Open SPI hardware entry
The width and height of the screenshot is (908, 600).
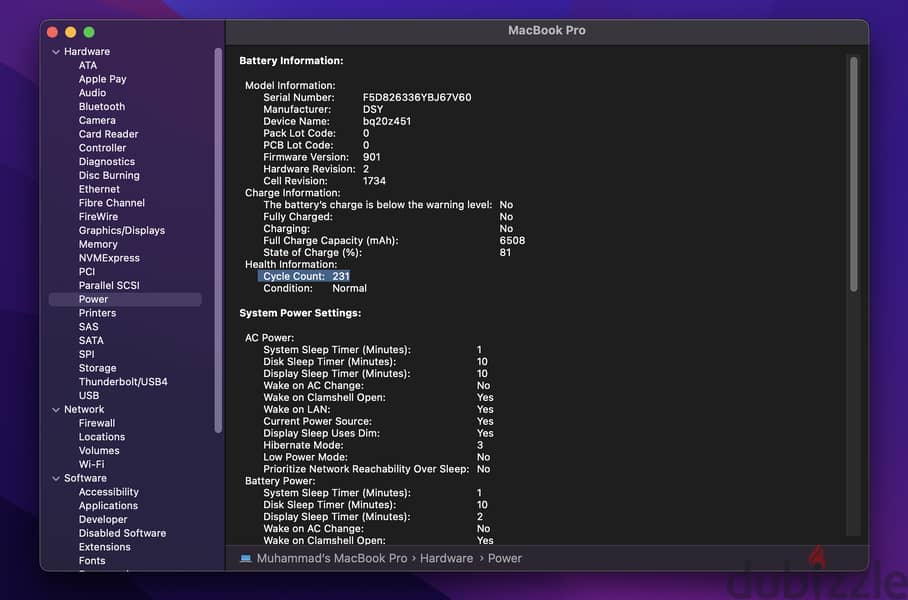pyautogui.click(x=87, y=354)
